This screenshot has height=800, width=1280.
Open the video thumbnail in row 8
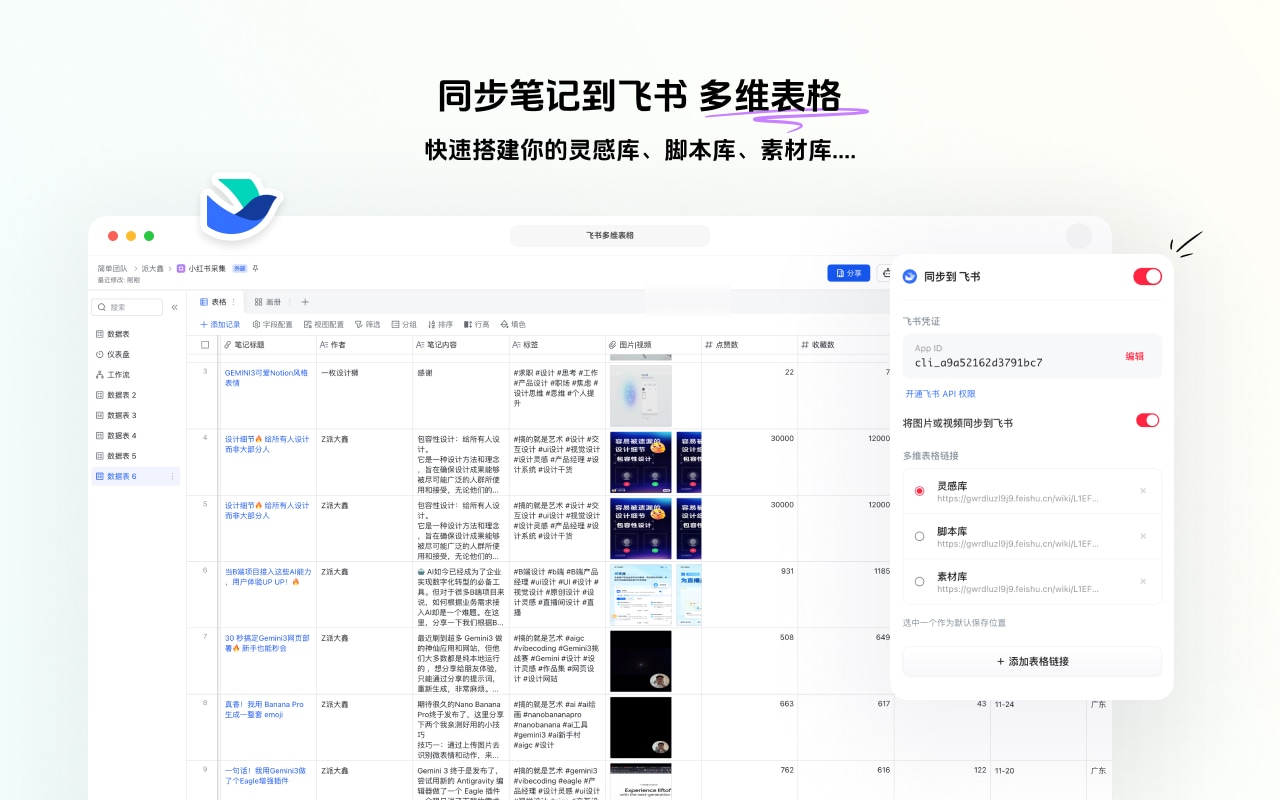641,727
